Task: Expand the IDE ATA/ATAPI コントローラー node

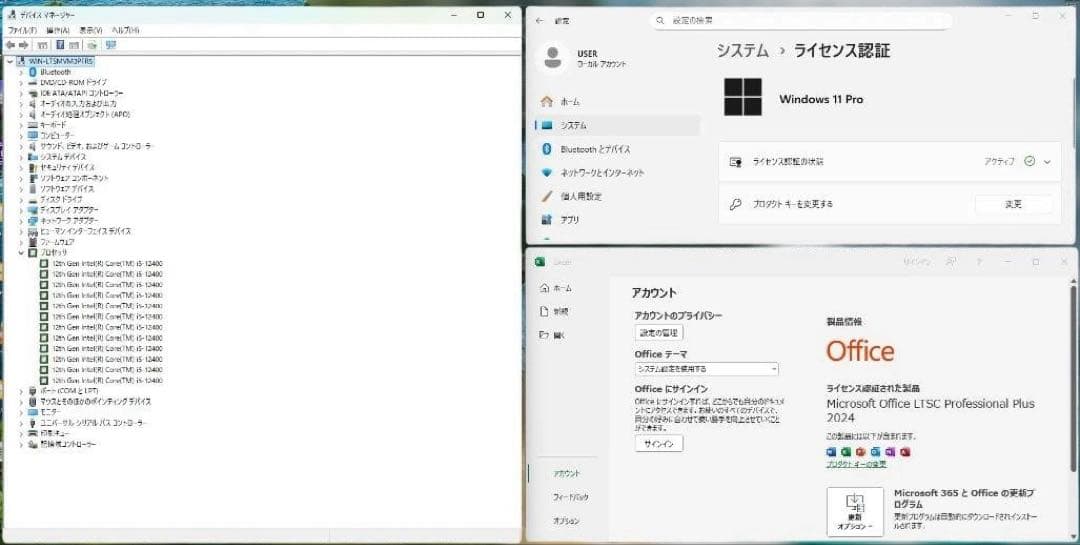Action: (21, 93)
